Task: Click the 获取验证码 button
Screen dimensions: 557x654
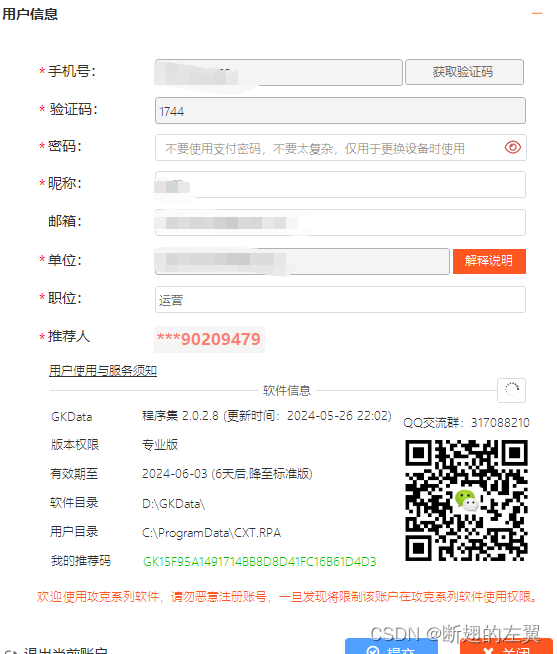Action: pos(464,72)
